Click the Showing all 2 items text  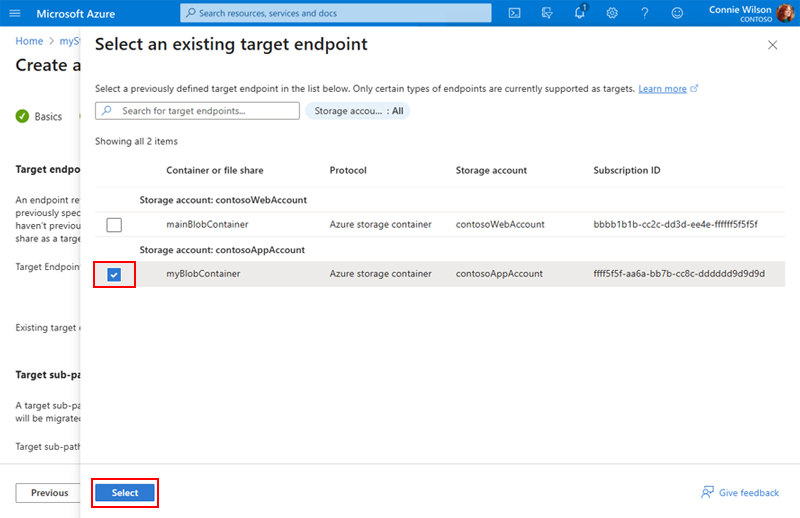click(136, 141)
